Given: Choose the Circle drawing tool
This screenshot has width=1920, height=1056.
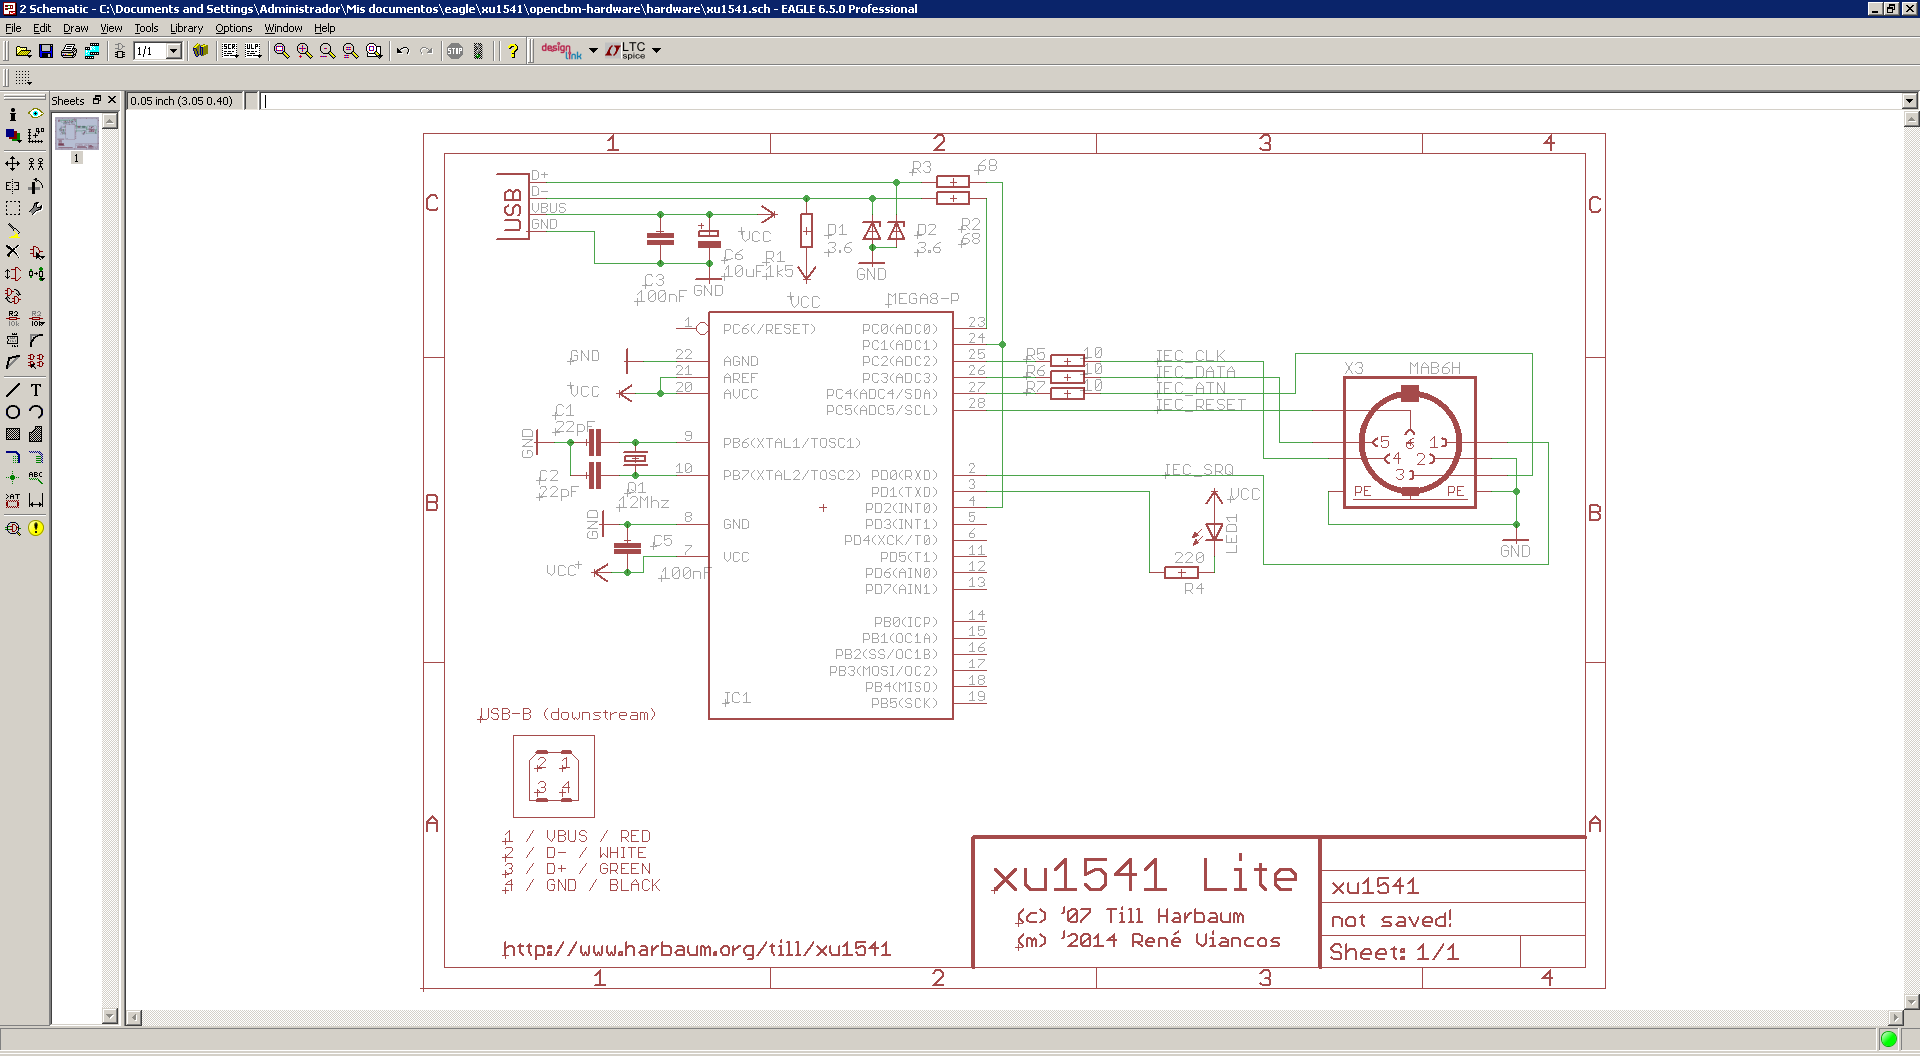Looking at the screenshot, I should 13,412.
